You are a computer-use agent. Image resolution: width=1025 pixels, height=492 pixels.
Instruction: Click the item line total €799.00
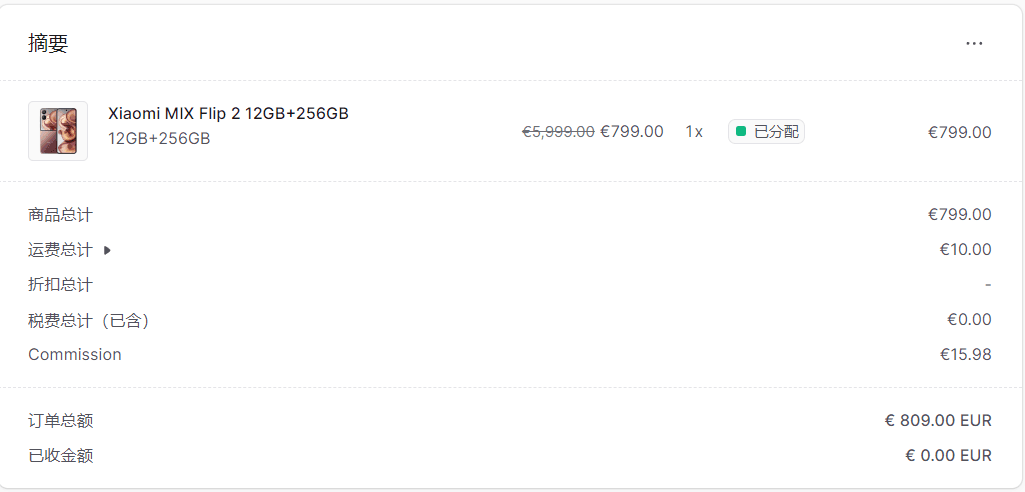pos(959,132)
